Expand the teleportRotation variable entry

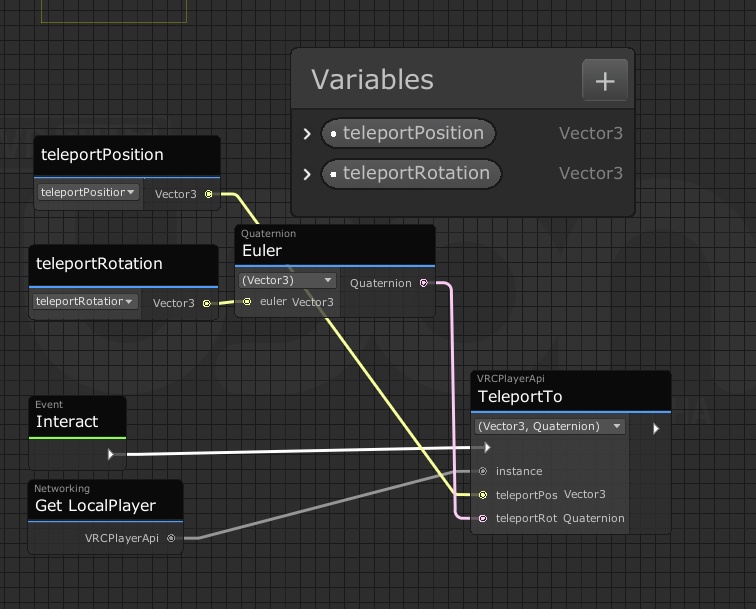tap(308, 174)
